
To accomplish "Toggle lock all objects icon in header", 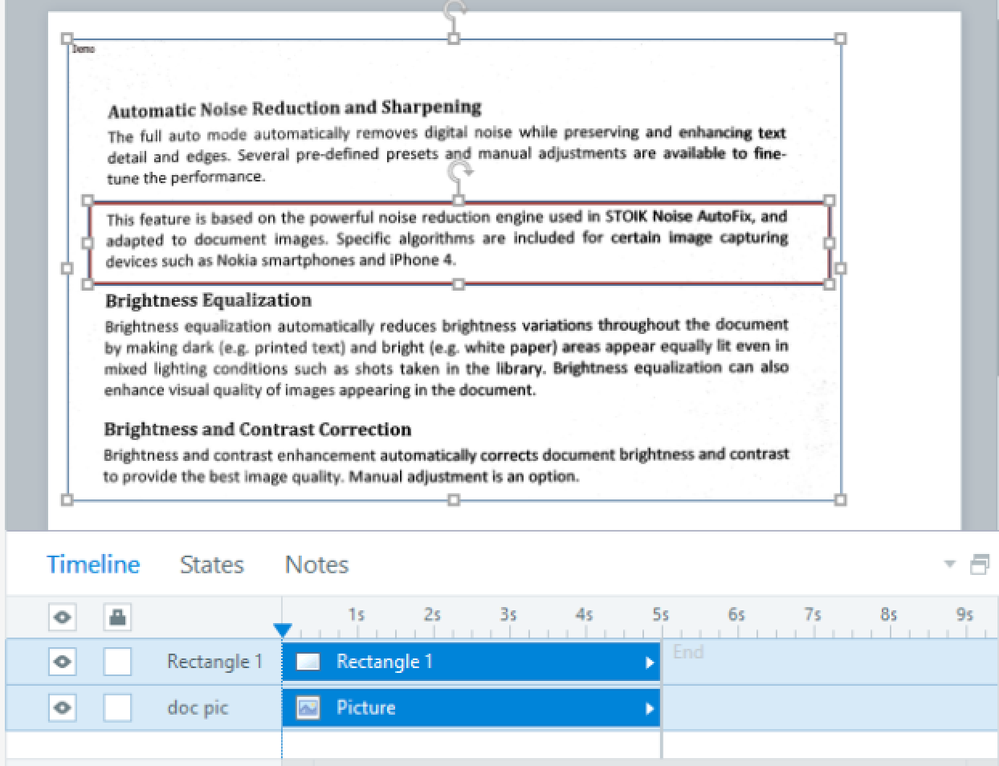I will (117, 617).
